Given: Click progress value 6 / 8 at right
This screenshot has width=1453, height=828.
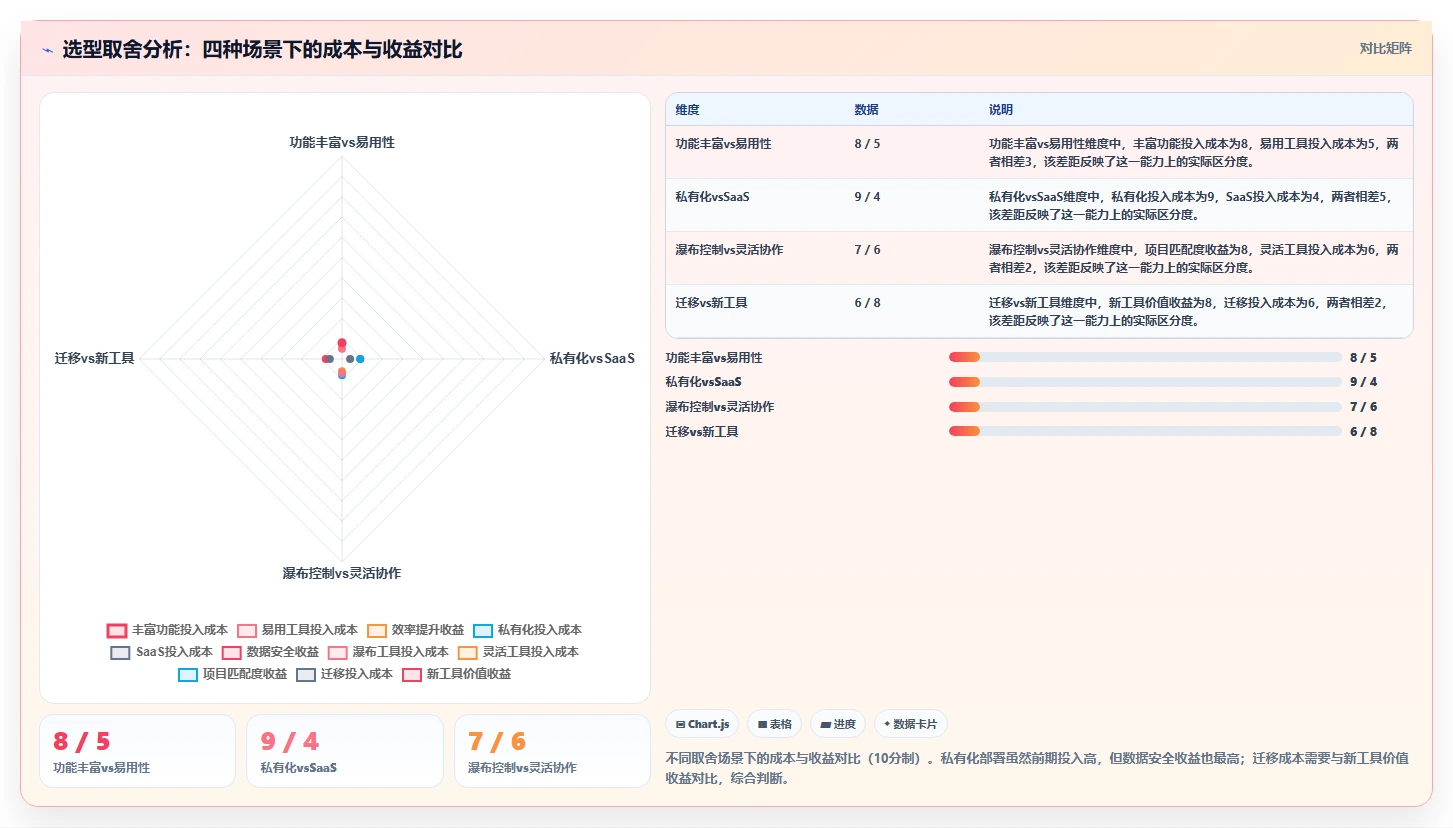Looking at the screenshot, I should pos(1363,431).
